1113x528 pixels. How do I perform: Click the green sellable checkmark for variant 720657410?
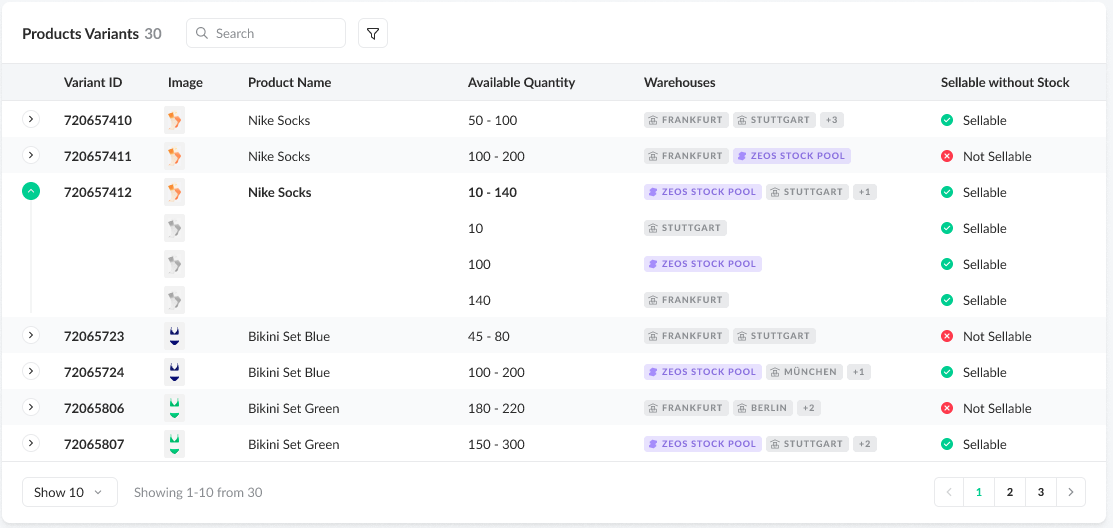(946, 120)
